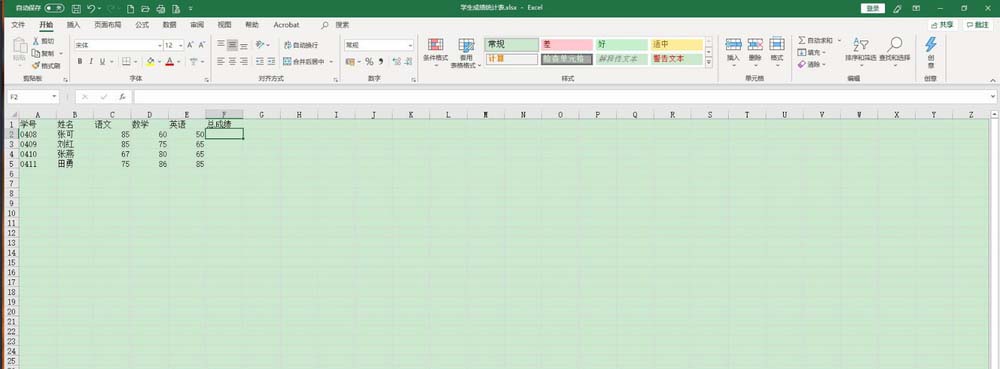
Task: Click the Save icon in quick access toolbar
Action: pyautogui.click(x=77, y=8)
